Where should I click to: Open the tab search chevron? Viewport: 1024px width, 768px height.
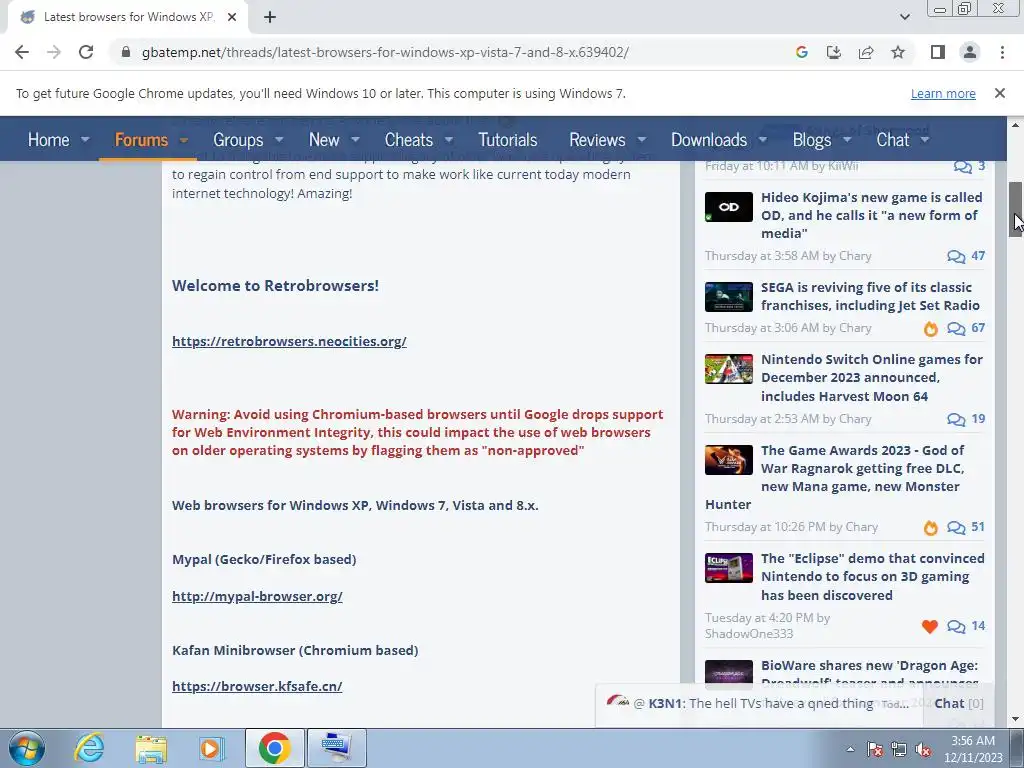click(904, 17)
